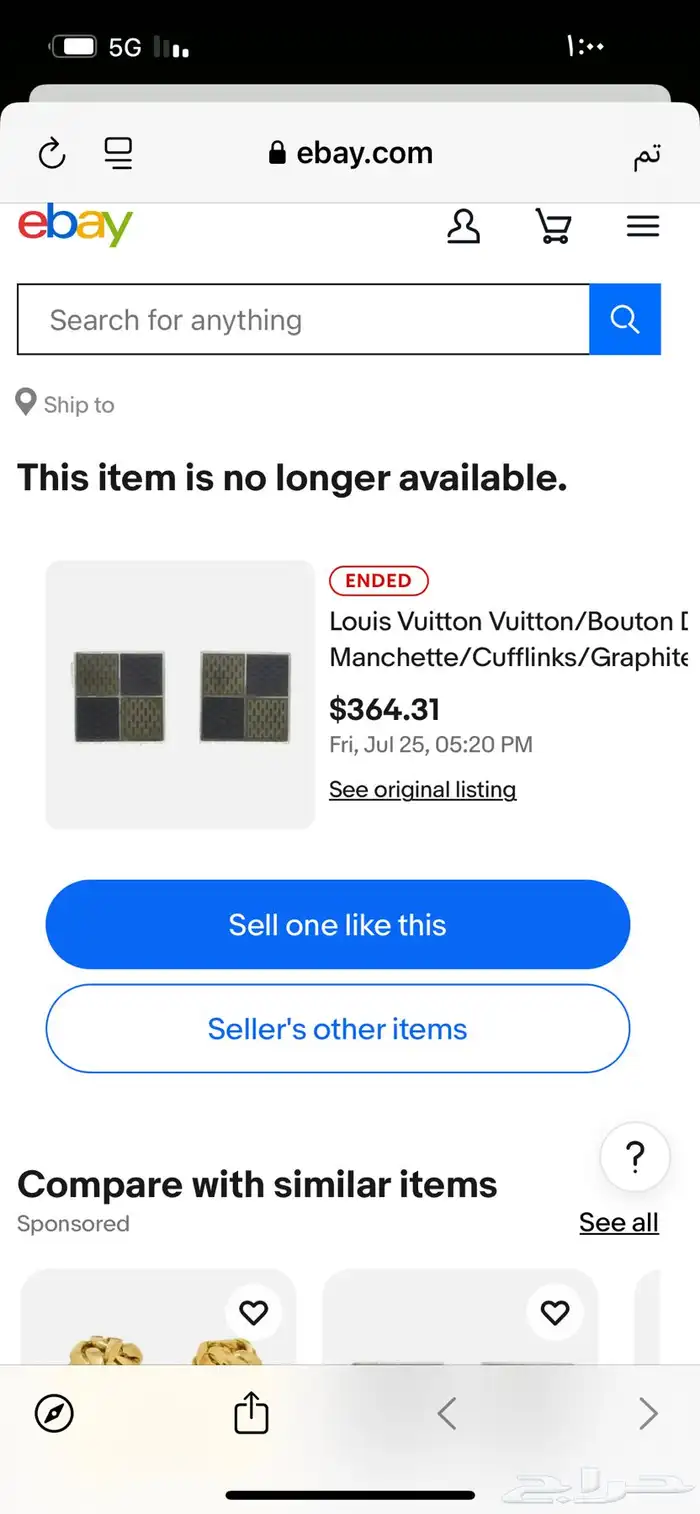Click Ship to location
The height and width of the screenshot is (1514, 700).
[66, 404]
